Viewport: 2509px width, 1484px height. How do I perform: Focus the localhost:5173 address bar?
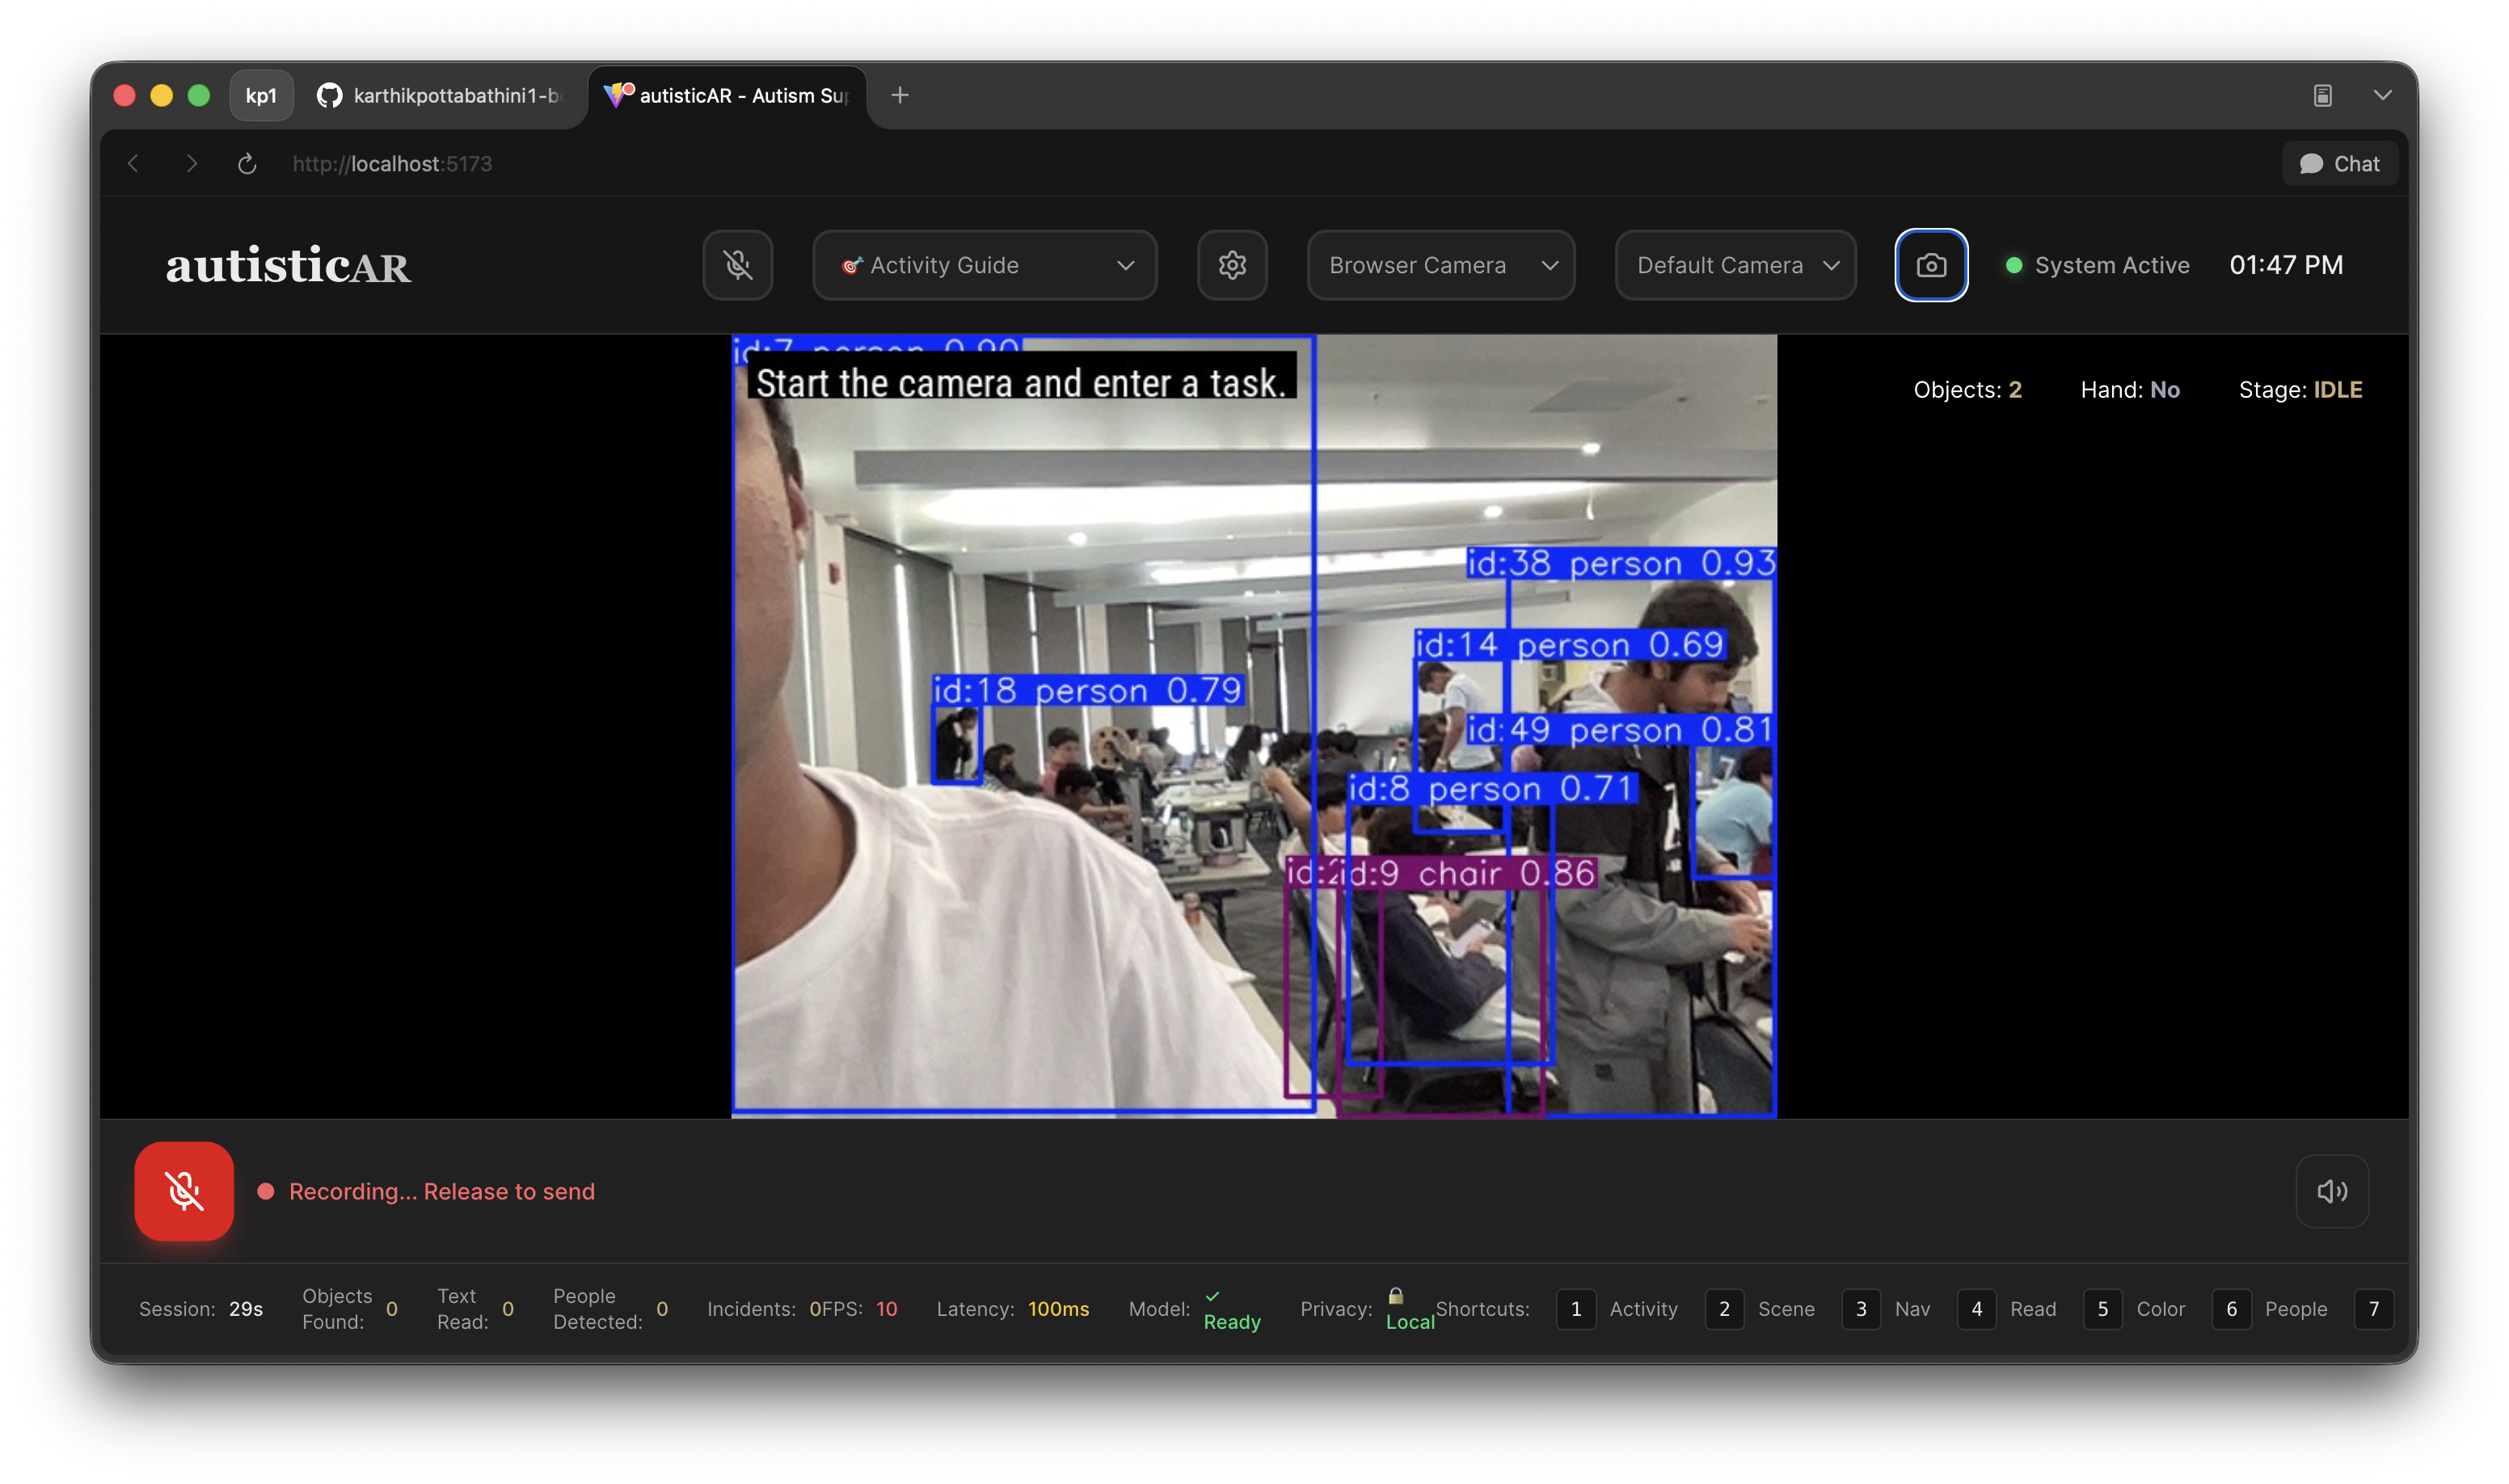click(x=392, y=163)
